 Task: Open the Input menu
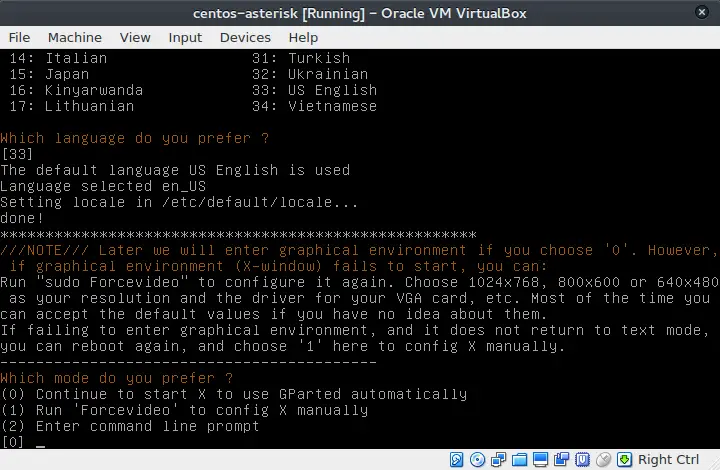[x=185, y=37]
